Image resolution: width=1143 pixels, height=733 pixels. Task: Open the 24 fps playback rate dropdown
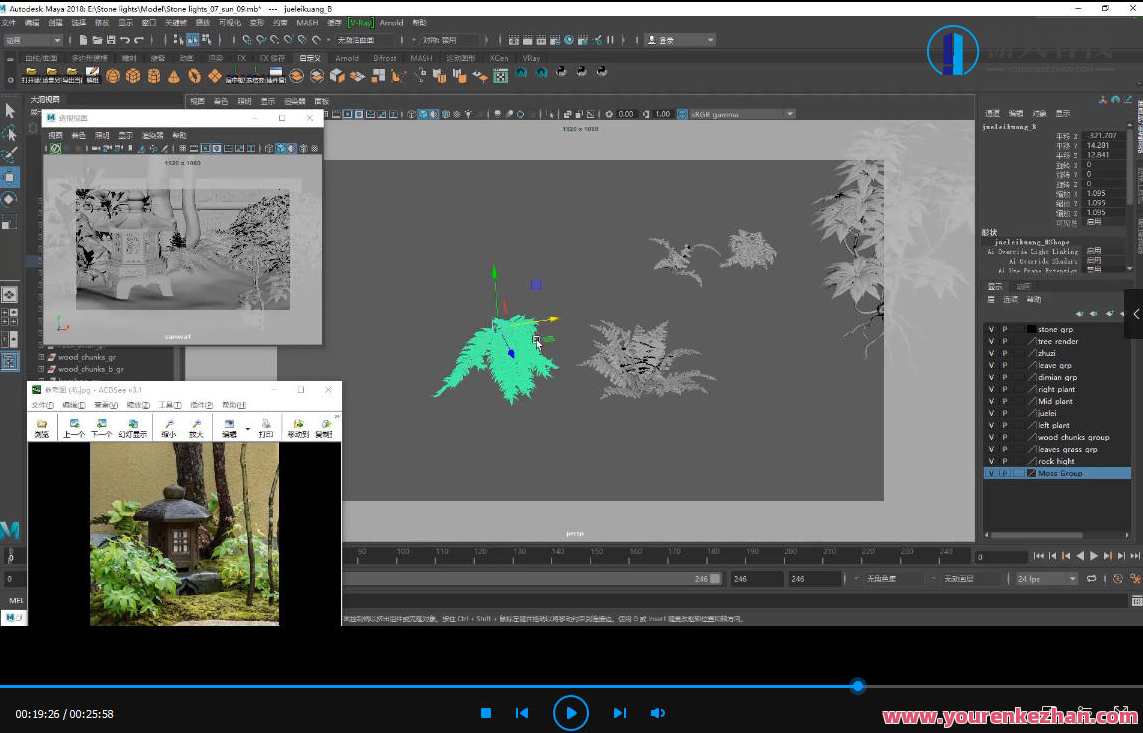(1043, 578)
